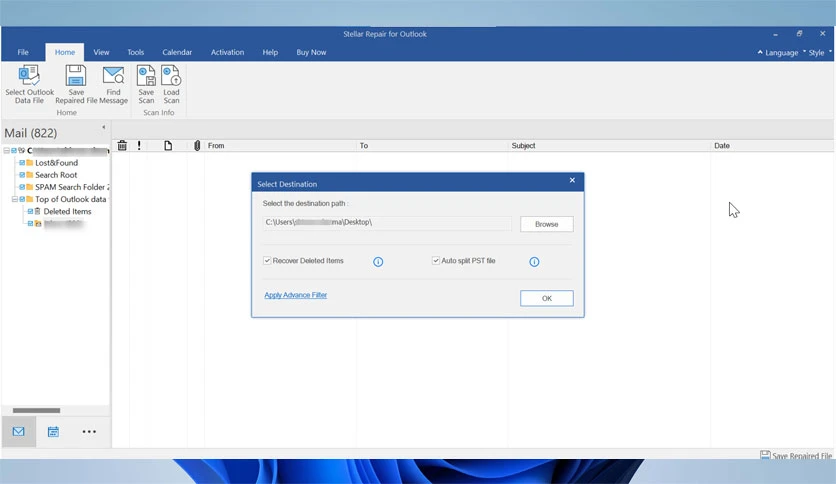Image resolution: width=836 pixels, height=484 pixels.
Task: Open the Activation tab
Action: click(227, 52)
